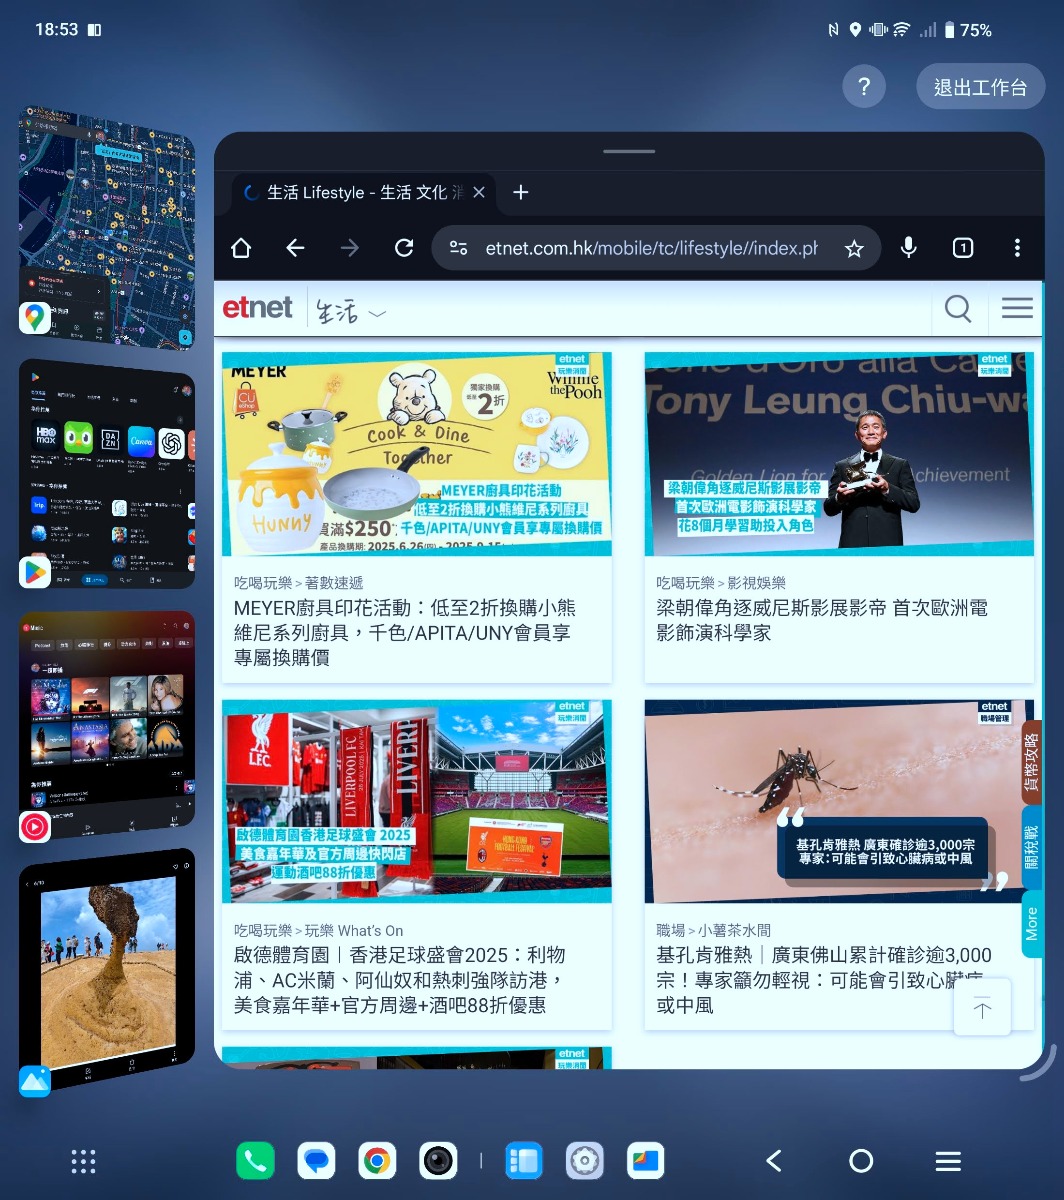This screenshot has height=1200, width=1064.
Task: Read 基孔肯雅熱 article headline
Action: (824, 980)
